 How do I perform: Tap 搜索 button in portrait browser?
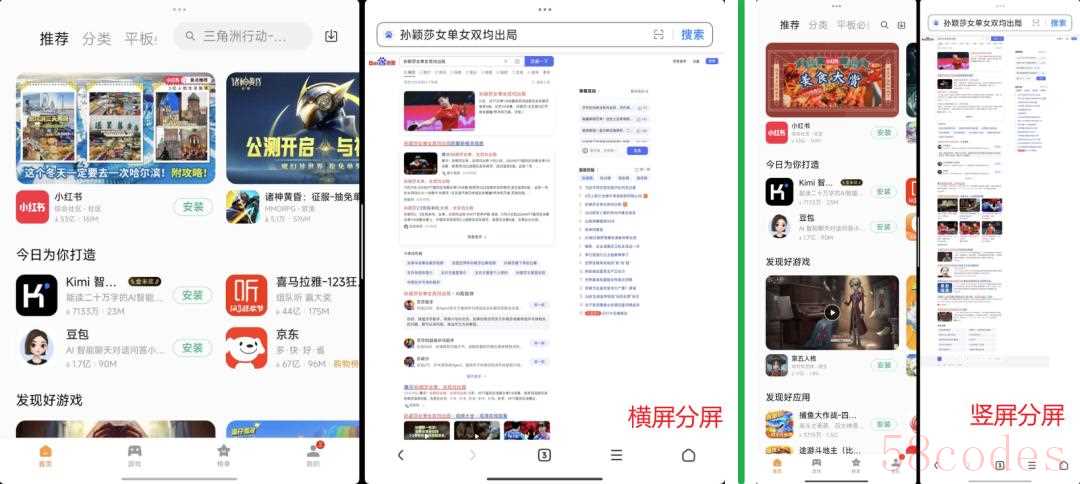coord(1058,23)
